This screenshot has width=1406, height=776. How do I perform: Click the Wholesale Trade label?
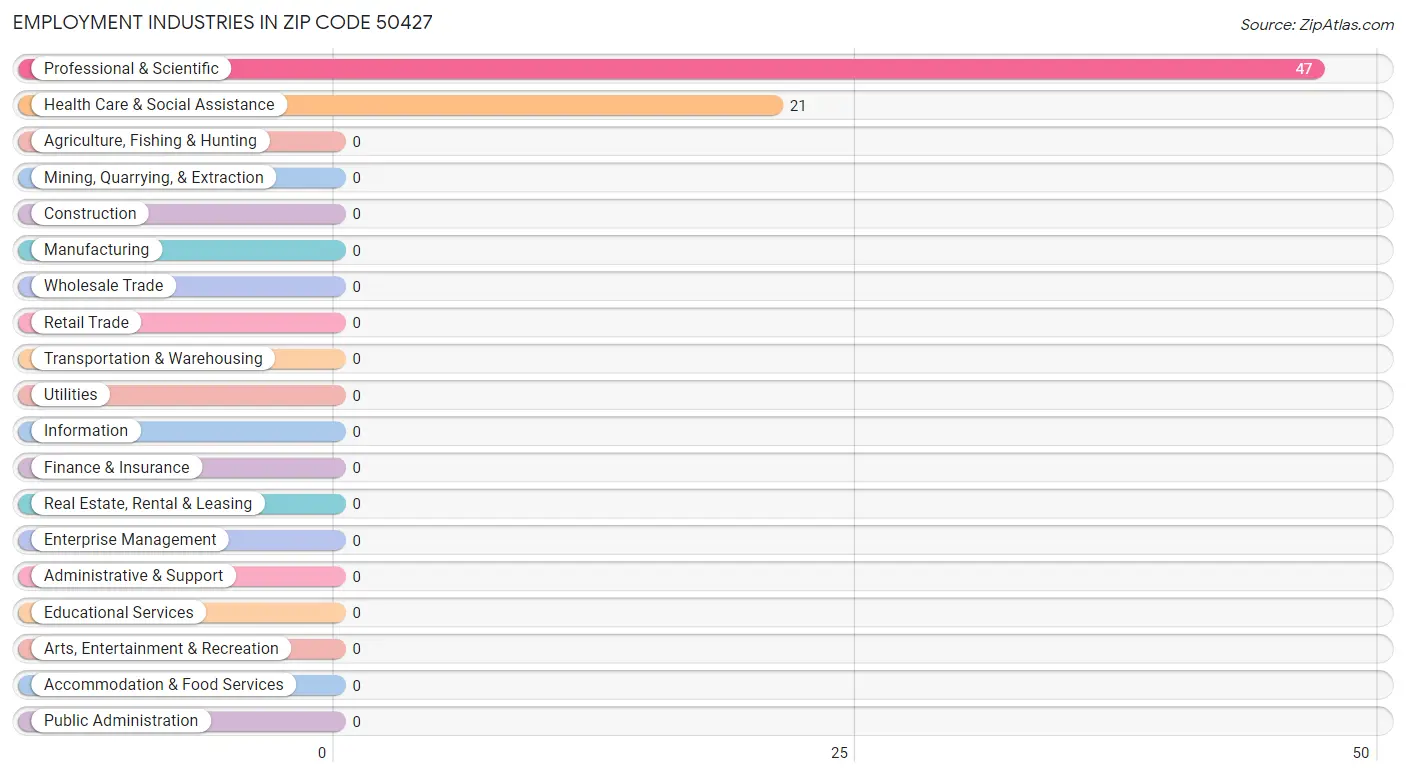pos(103,285)
